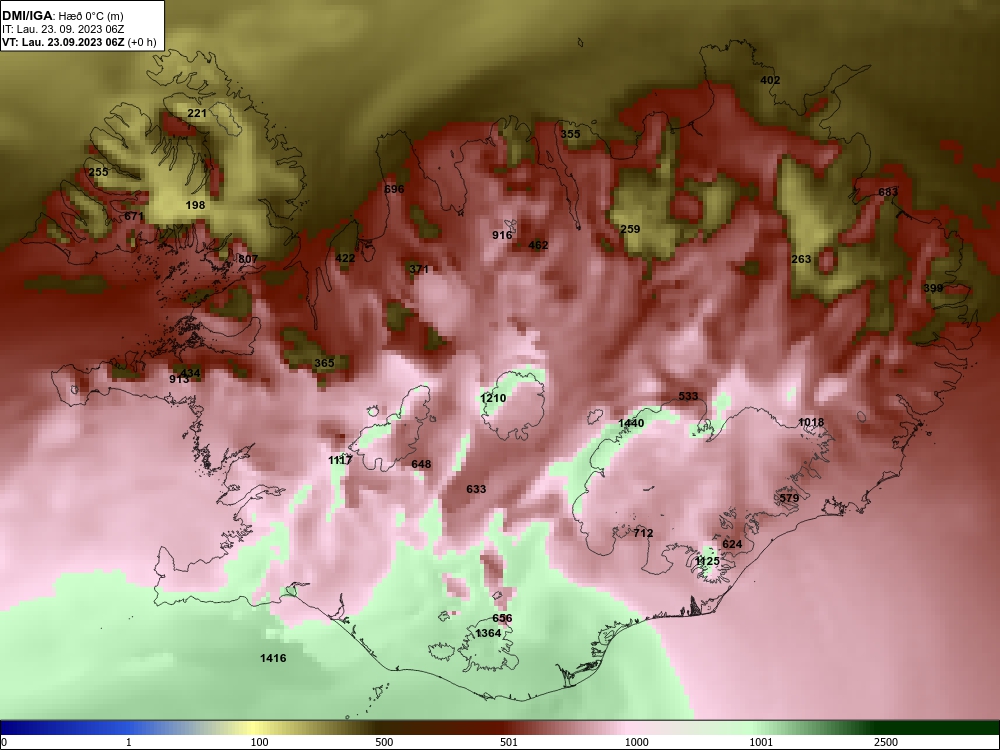
Task: Click the 399 label on the east coast
Action: pos(932,288)
